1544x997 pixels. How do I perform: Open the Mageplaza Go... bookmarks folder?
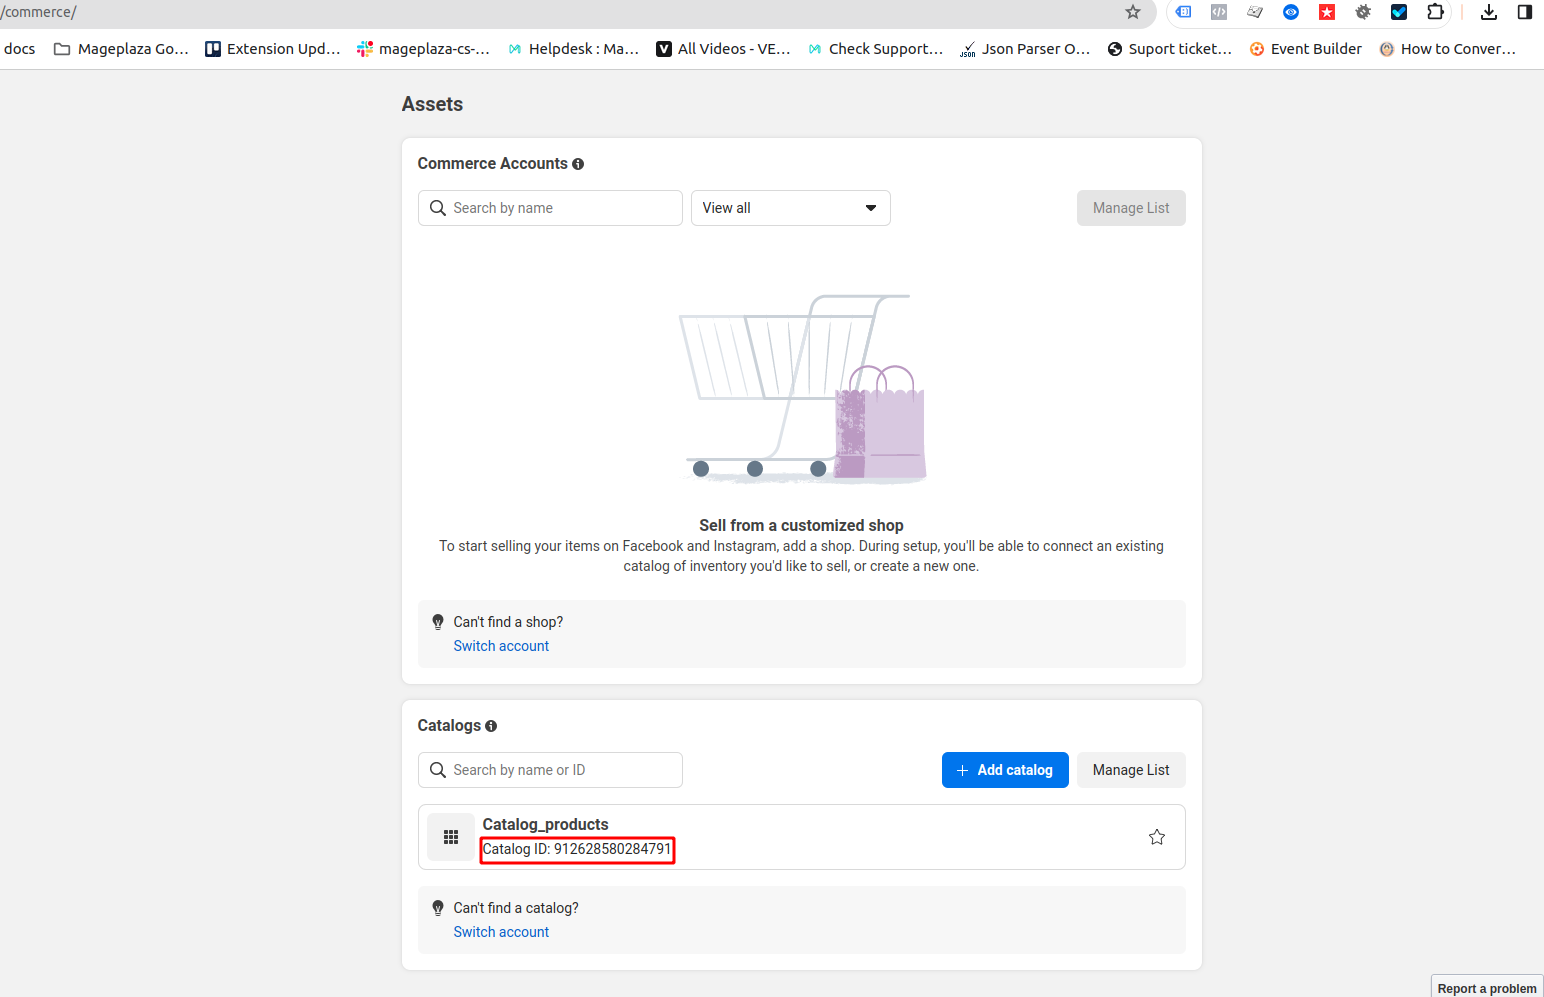click(x=121, y=49)
